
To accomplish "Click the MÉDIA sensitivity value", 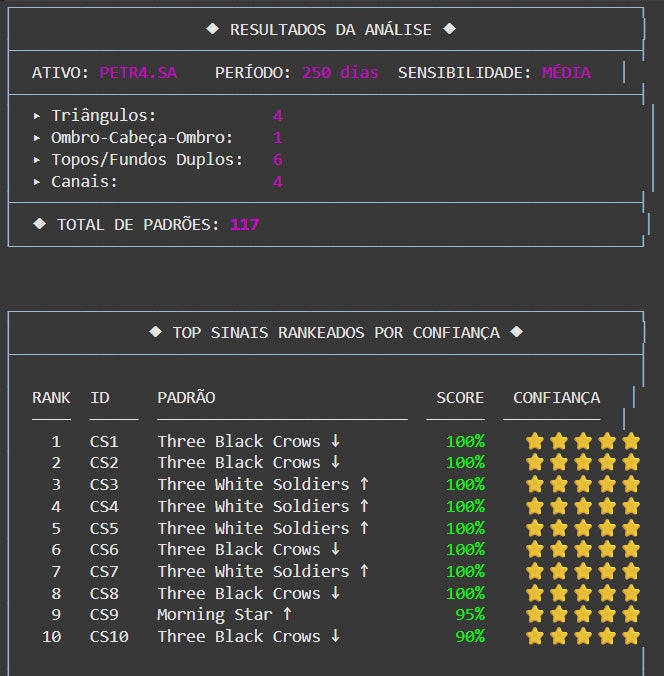I will click(x=566, y=73).
